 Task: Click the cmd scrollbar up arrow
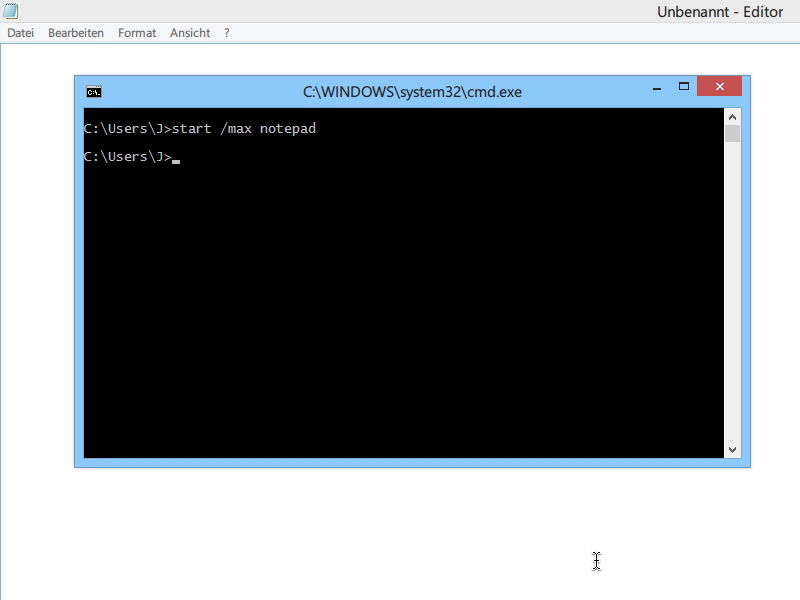coord(733,117)
